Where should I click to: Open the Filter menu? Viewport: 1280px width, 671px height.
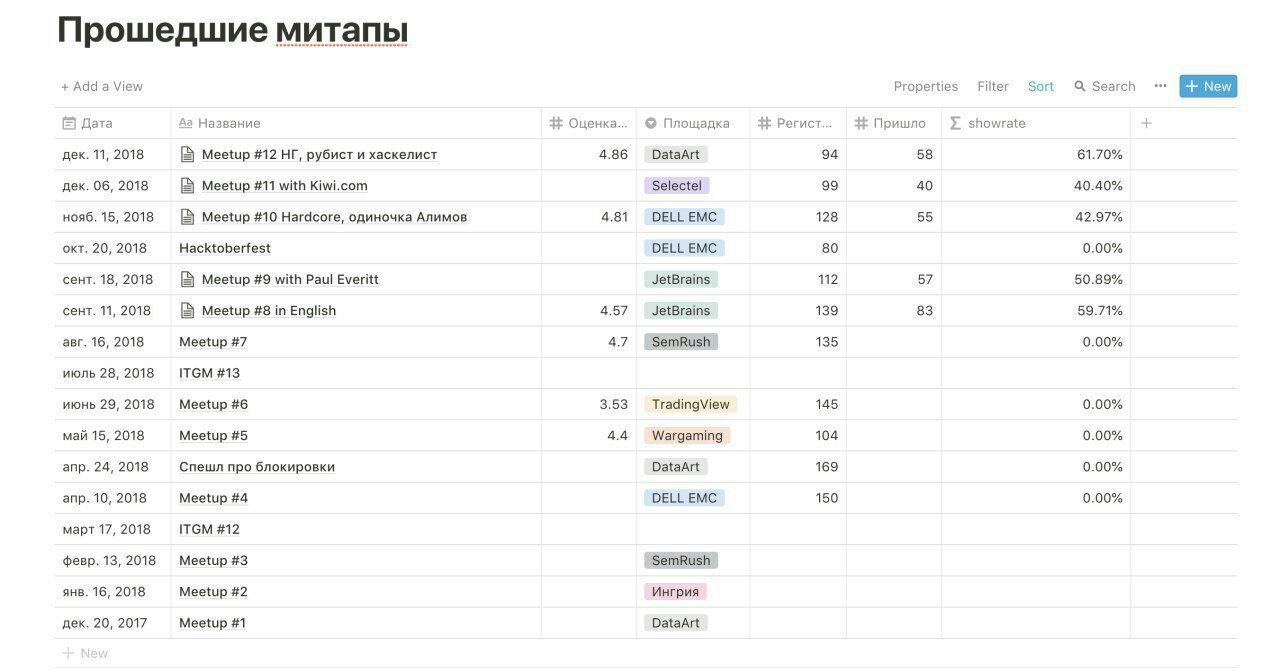(x=993, y=86)
